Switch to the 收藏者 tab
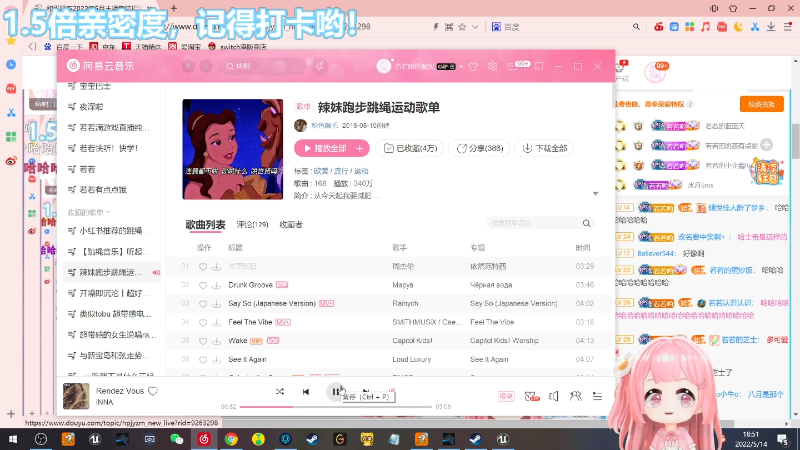Screen dimensions: 800x450 [x=291, y=224]
